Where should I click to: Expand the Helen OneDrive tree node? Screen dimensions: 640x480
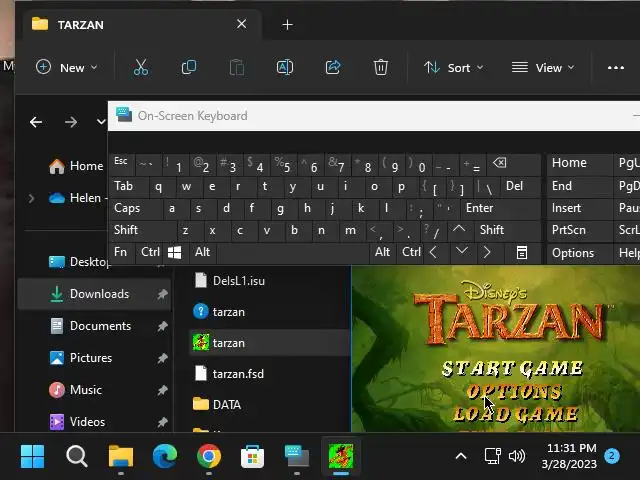point(31,198)
